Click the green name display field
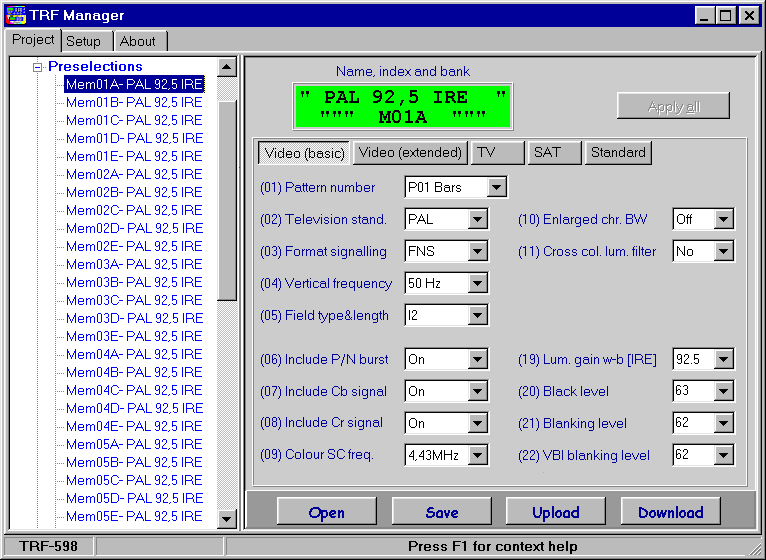 coord(403,107)
